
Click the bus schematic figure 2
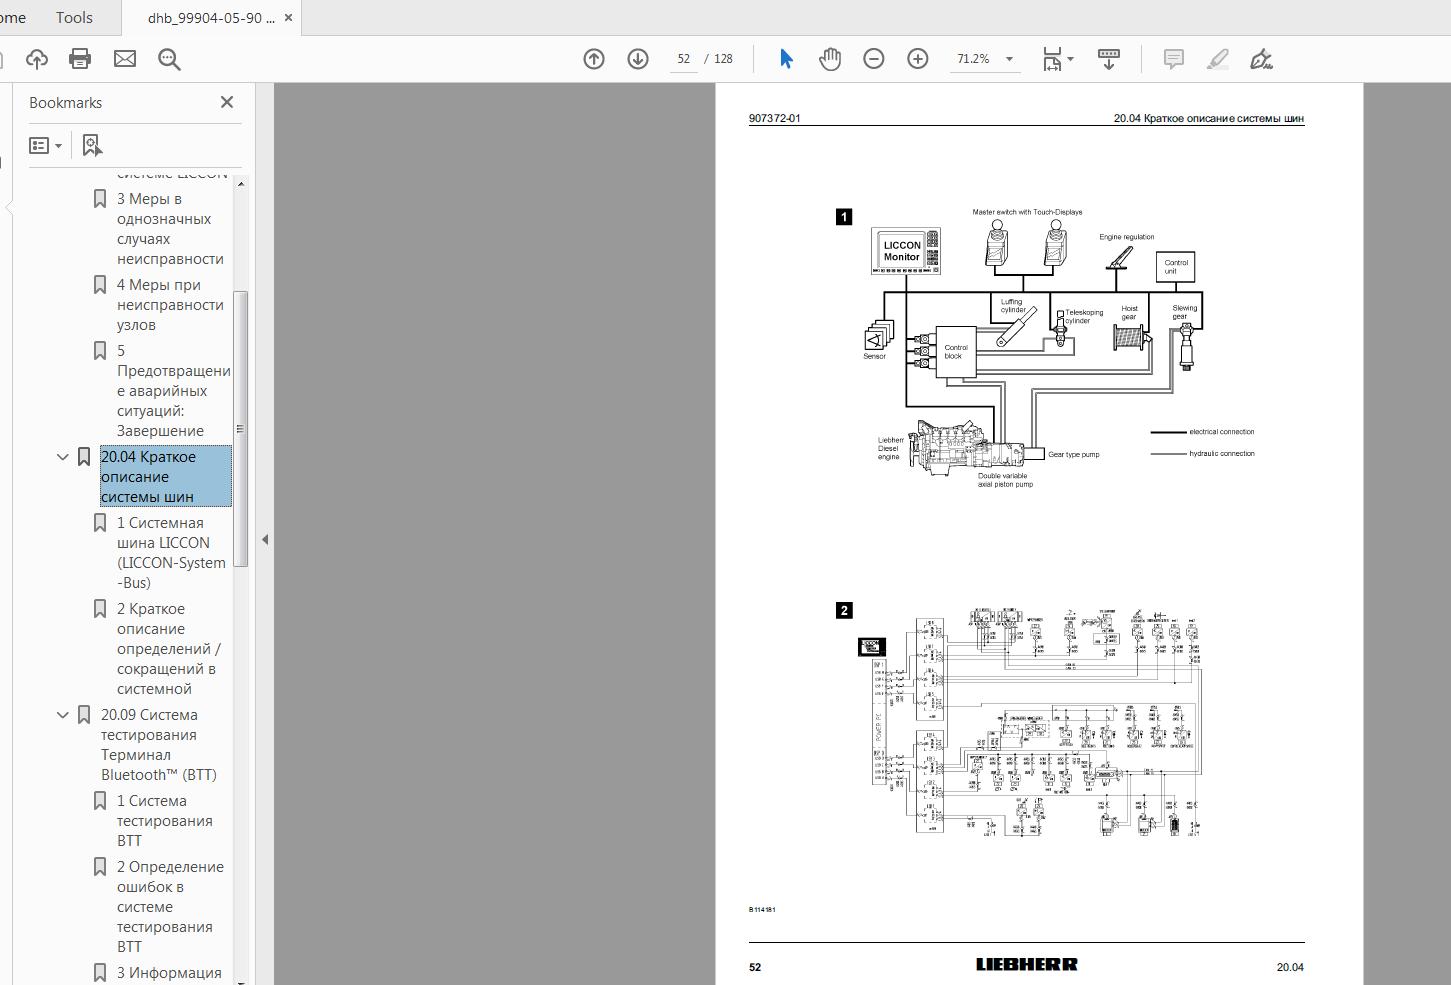[x=1029, y=721]
